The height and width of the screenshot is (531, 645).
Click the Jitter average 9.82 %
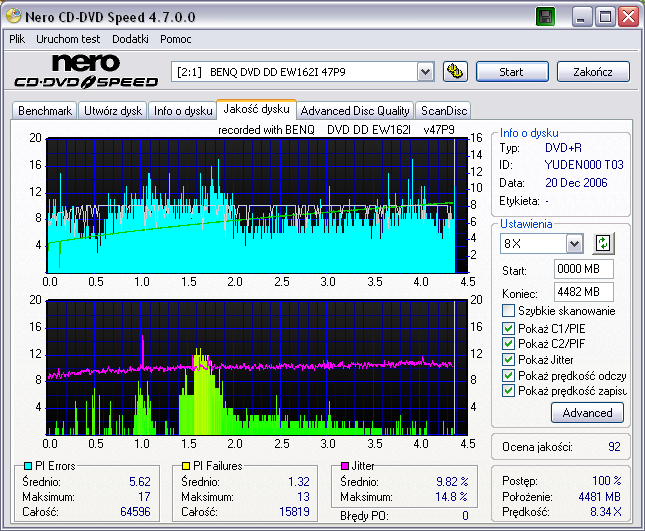(x=452, y=482)
